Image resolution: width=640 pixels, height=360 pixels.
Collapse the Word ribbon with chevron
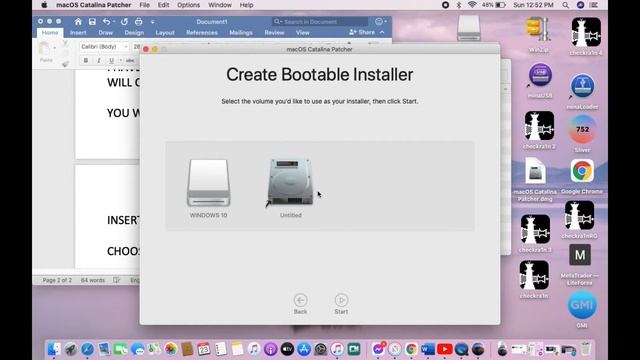[382, 32]
